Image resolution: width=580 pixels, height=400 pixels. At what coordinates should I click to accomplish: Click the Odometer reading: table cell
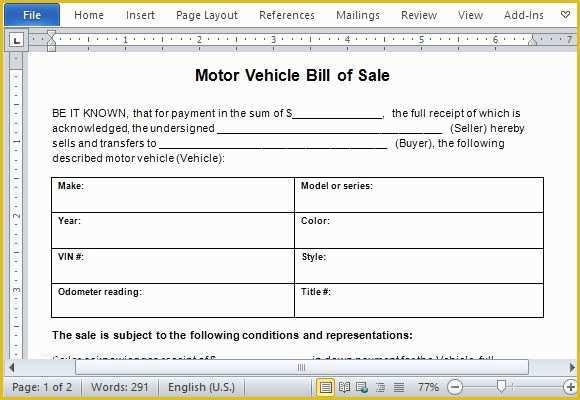coord(173,300)
